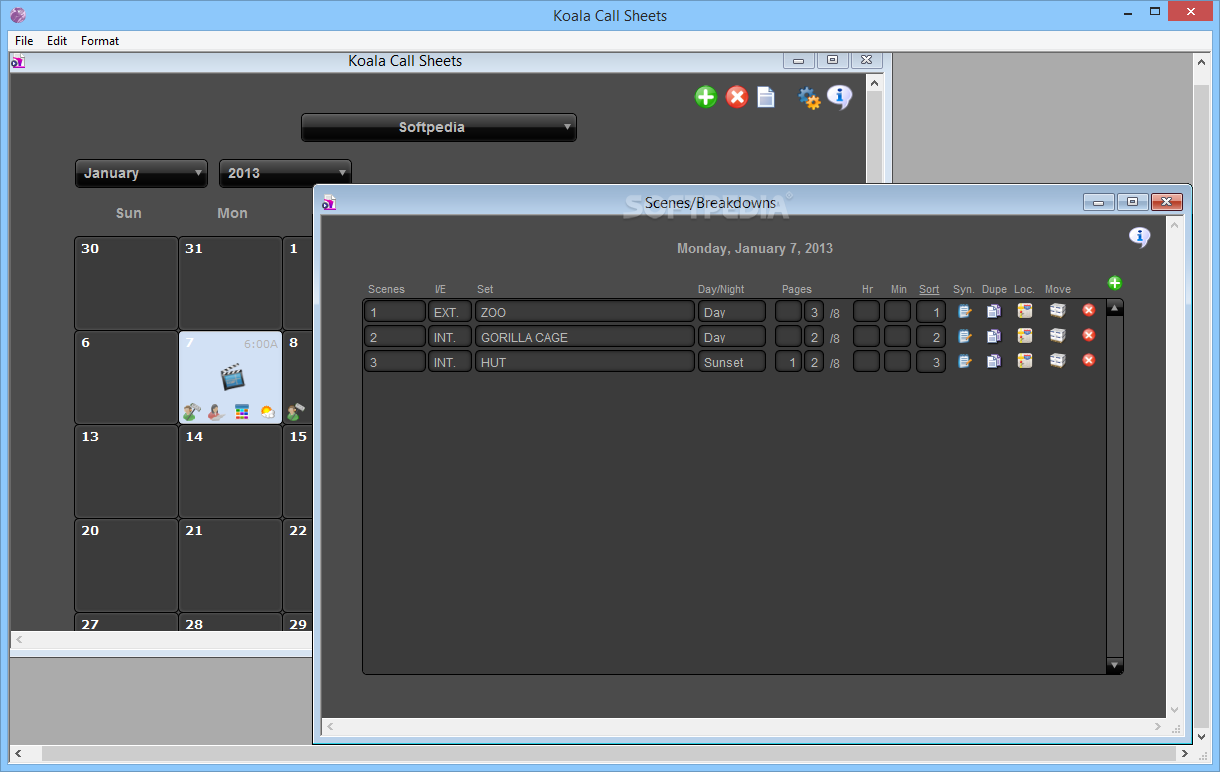Open location map for the HUT scene
This screenshot has width=1220, height=772.
[x=1024, y=361]
